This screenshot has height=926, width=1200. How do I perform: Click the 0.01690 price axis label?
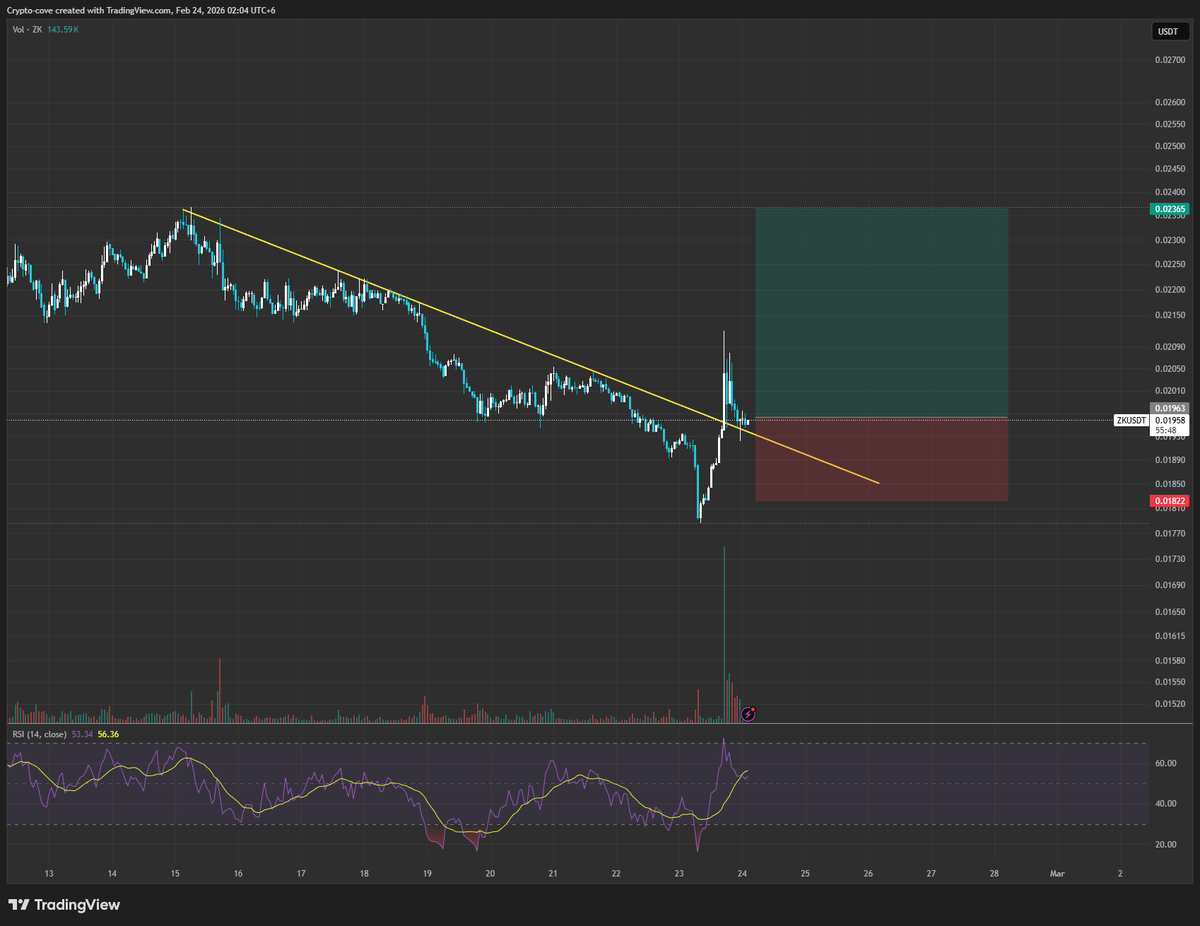(x=1168, y=584)
